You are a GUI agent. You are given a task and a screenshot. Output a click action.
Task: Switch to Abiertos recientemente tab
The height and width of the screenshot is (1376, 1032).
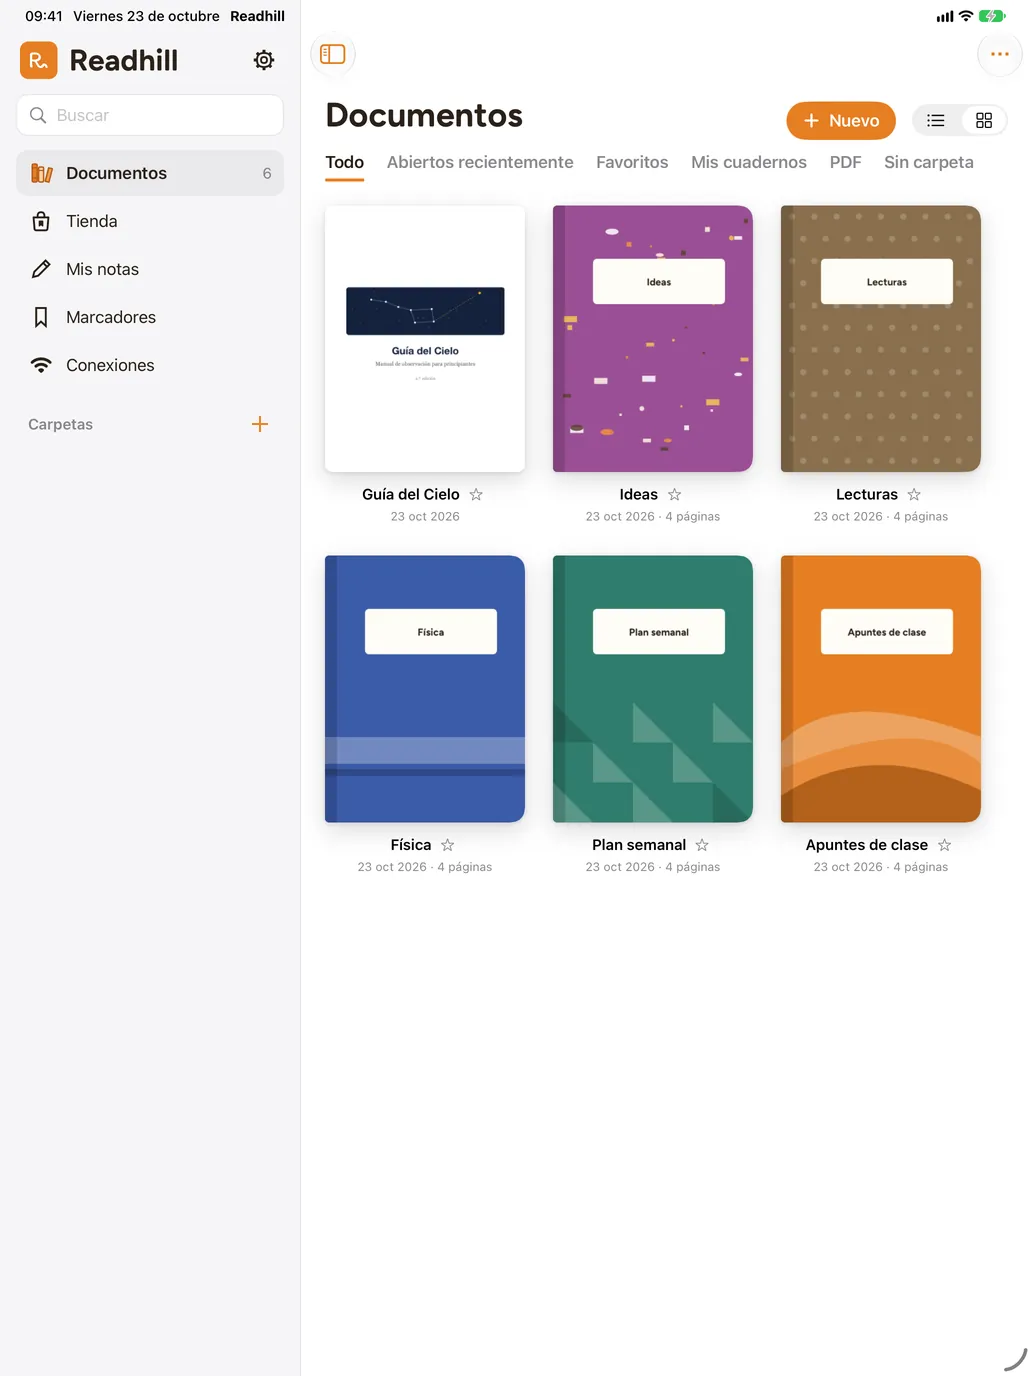[x=480, y=162]
